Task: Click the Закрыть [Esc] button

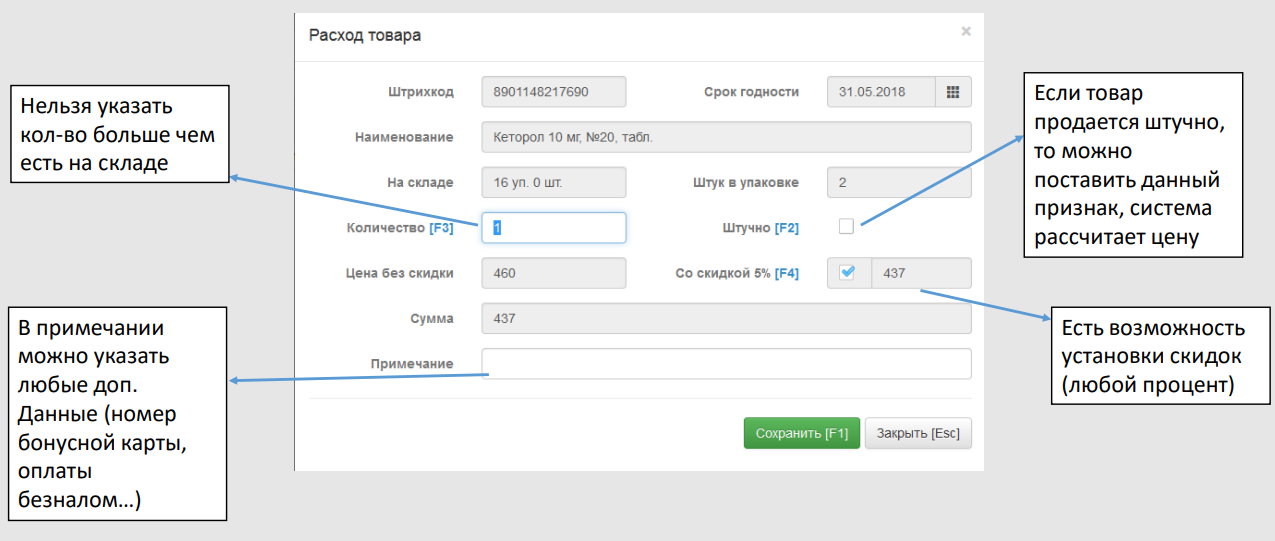Action: pyautogui.click(x=917, y=433)
